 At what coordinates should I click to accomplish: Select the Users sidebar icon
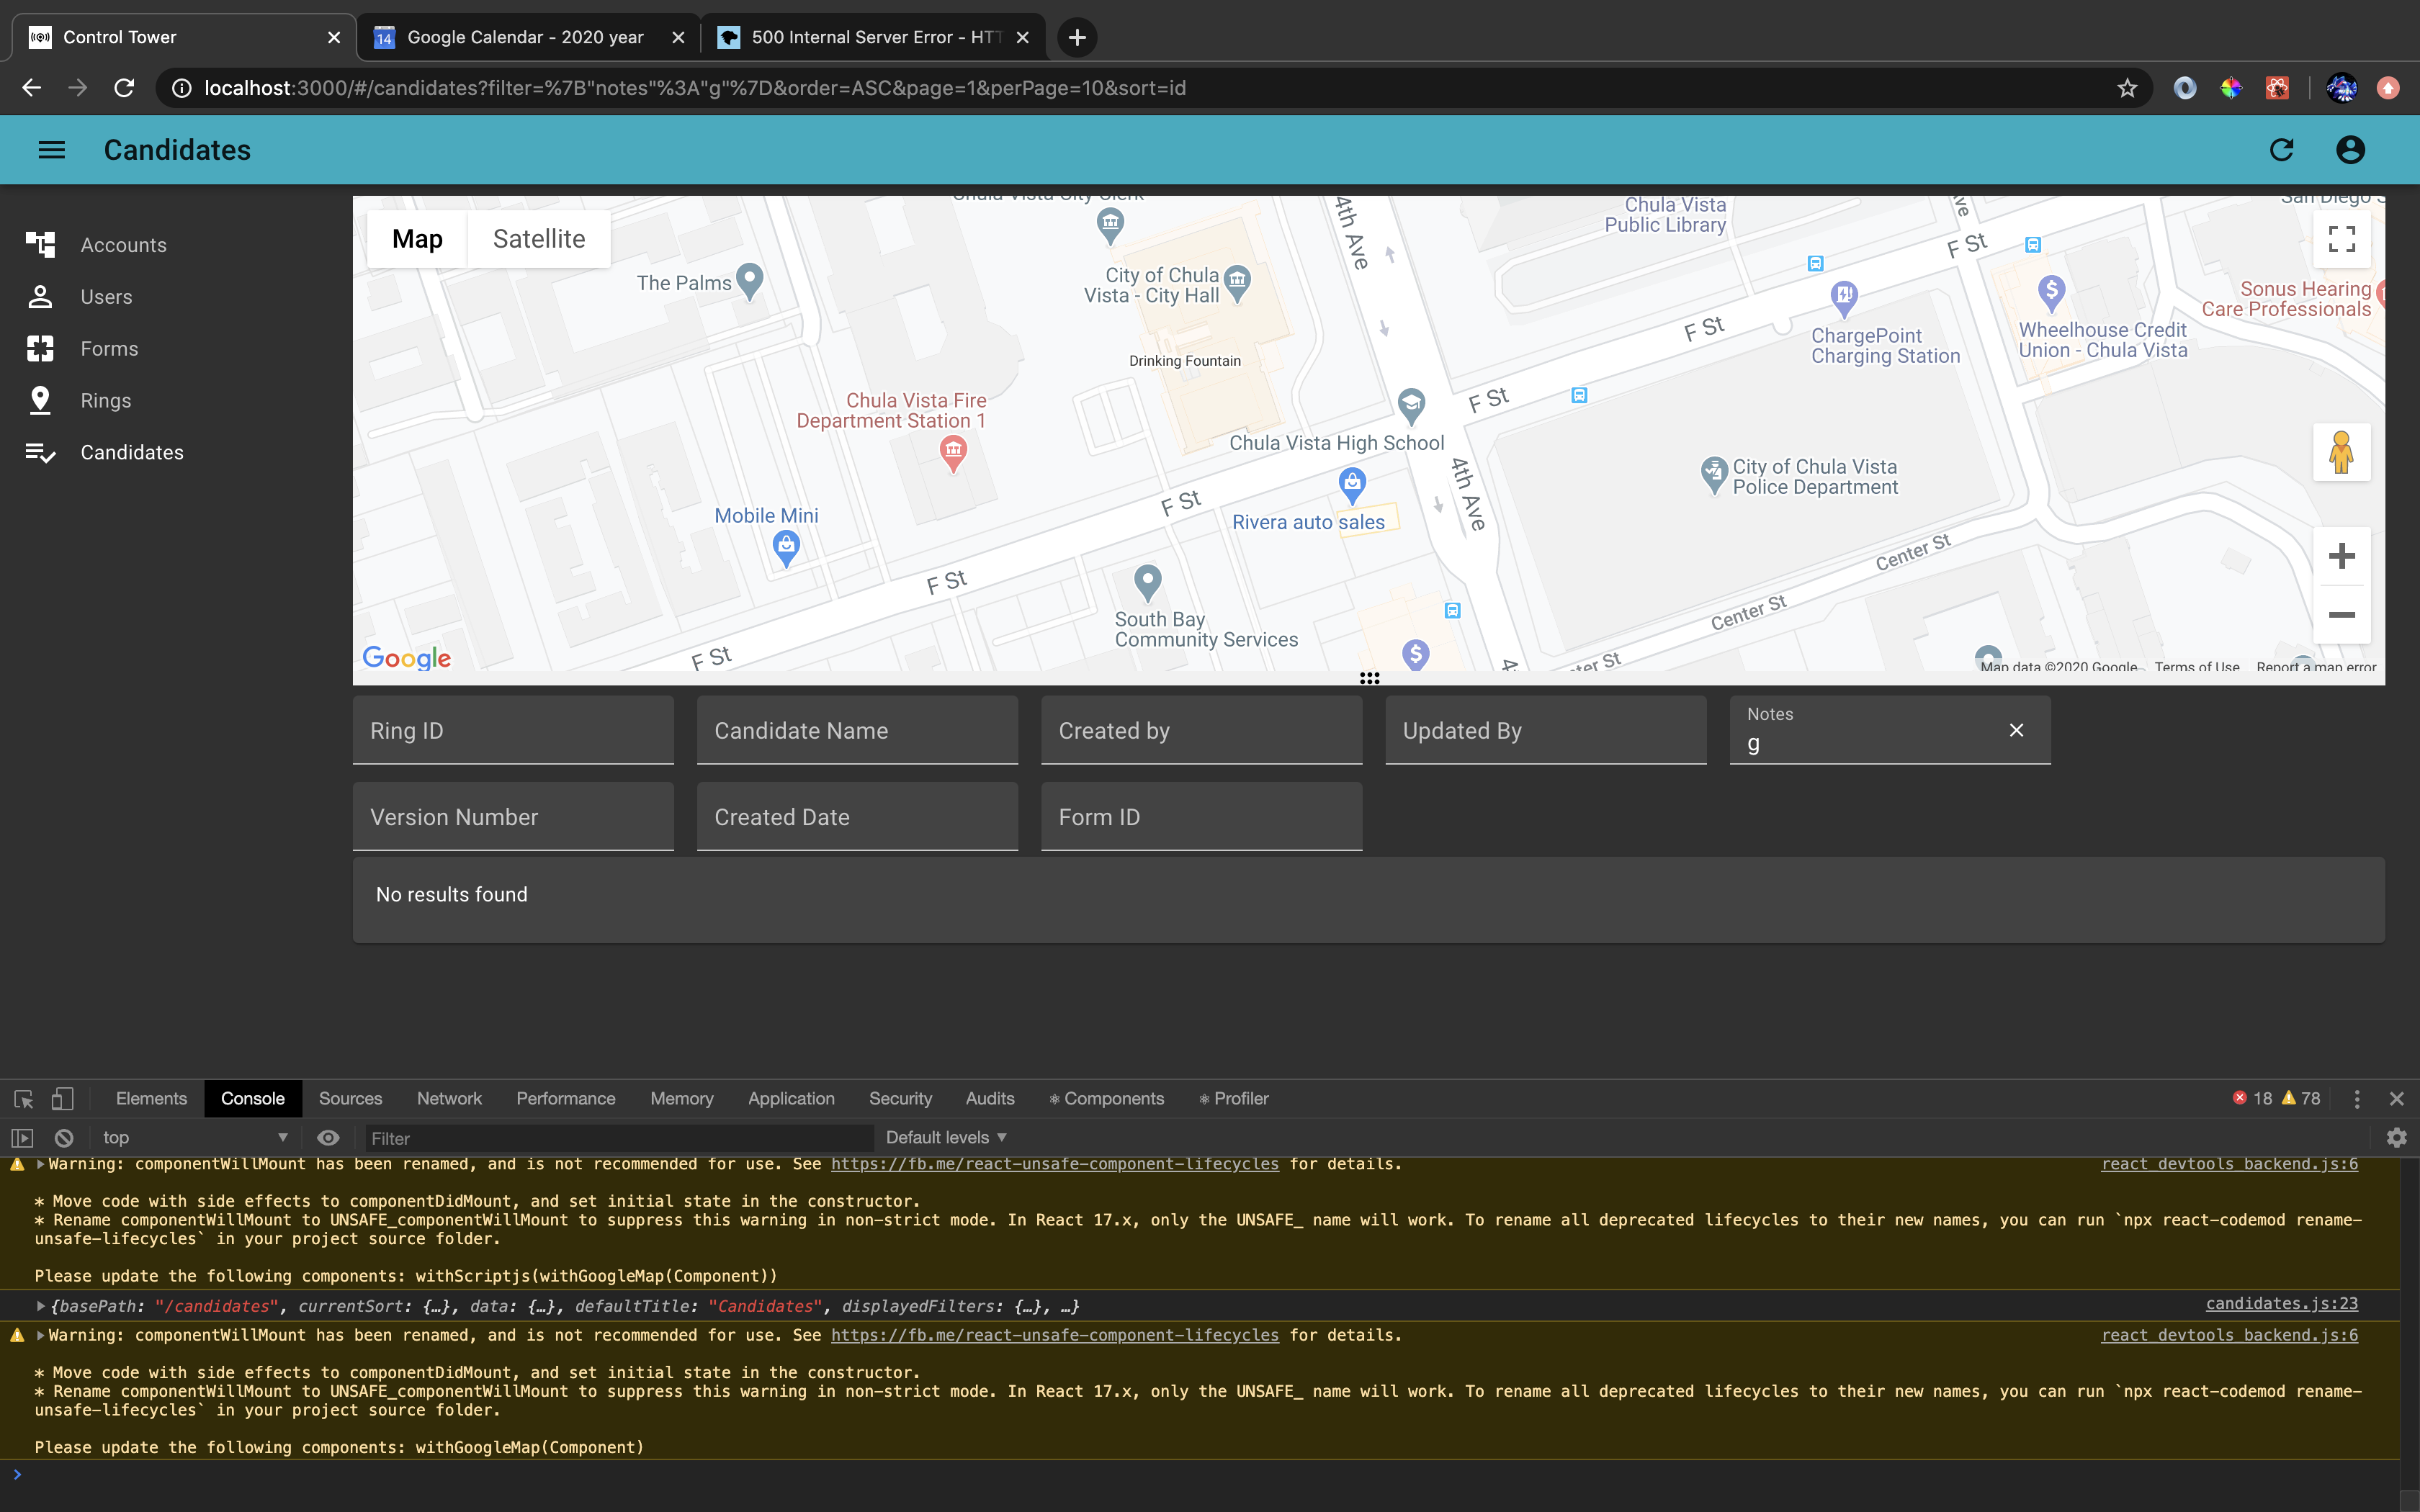[40, 296]
